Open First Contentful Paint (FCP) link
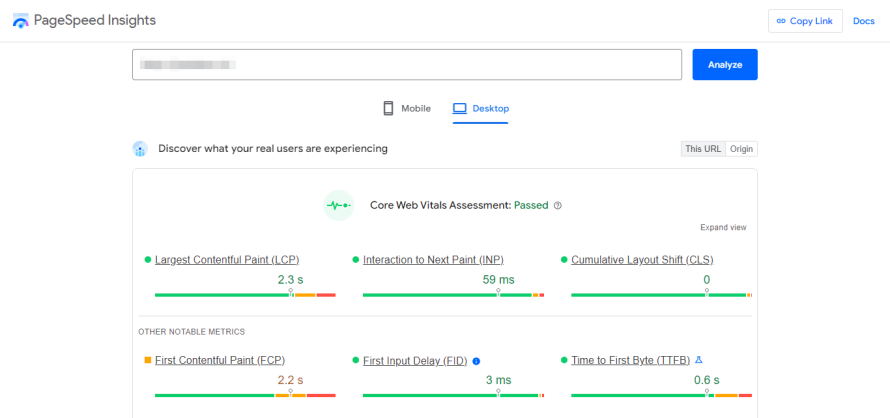 220,360
